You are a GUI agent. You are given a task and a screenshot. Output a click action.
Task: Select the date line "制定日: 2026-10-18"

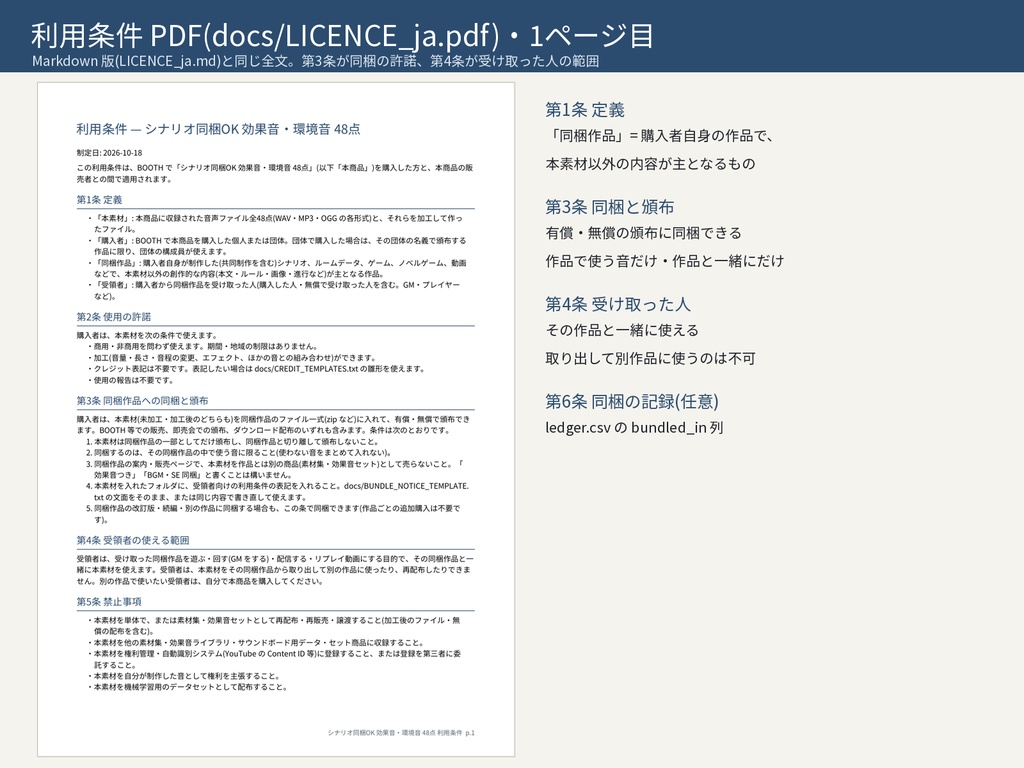[109, 153]
